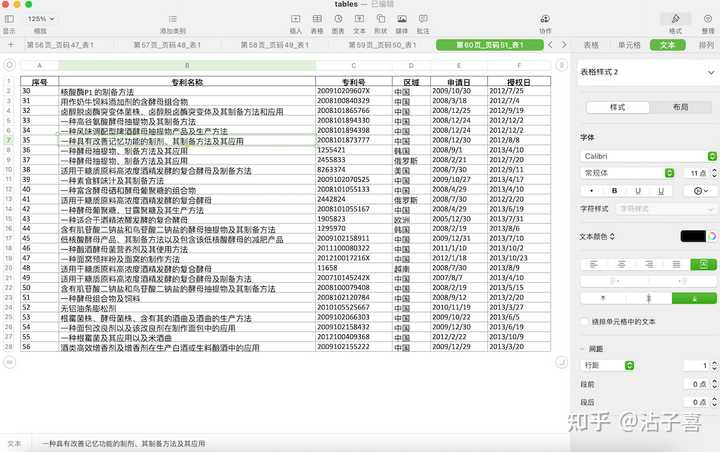
Task: Open the 字符样式 character style dropdown
Action: pos(666,209)
